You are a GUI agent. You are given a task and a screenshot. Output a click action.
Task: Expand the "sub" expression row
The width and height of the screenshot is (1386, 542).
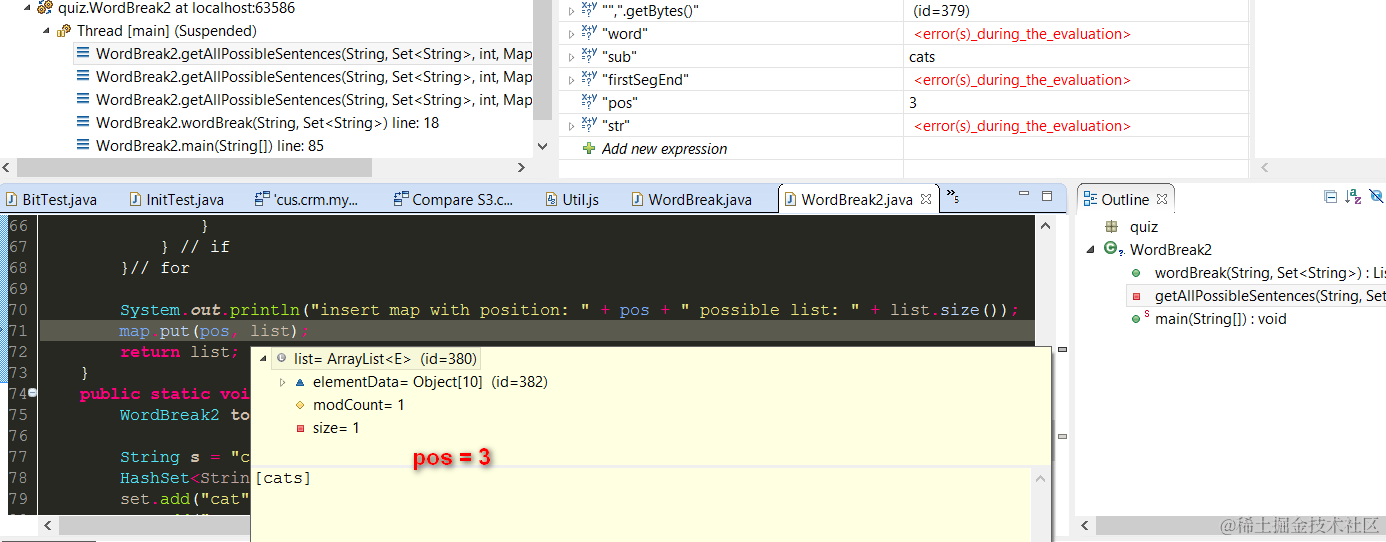point(571,57)
